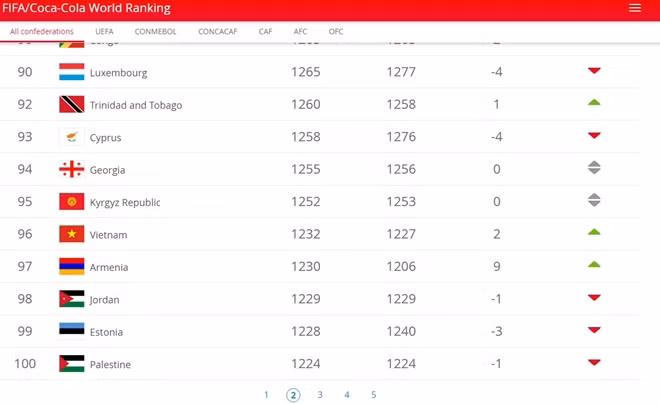The image size is (660, 404).
Task: Click the Palestine flag icon
Action: (x=72, y=364)
